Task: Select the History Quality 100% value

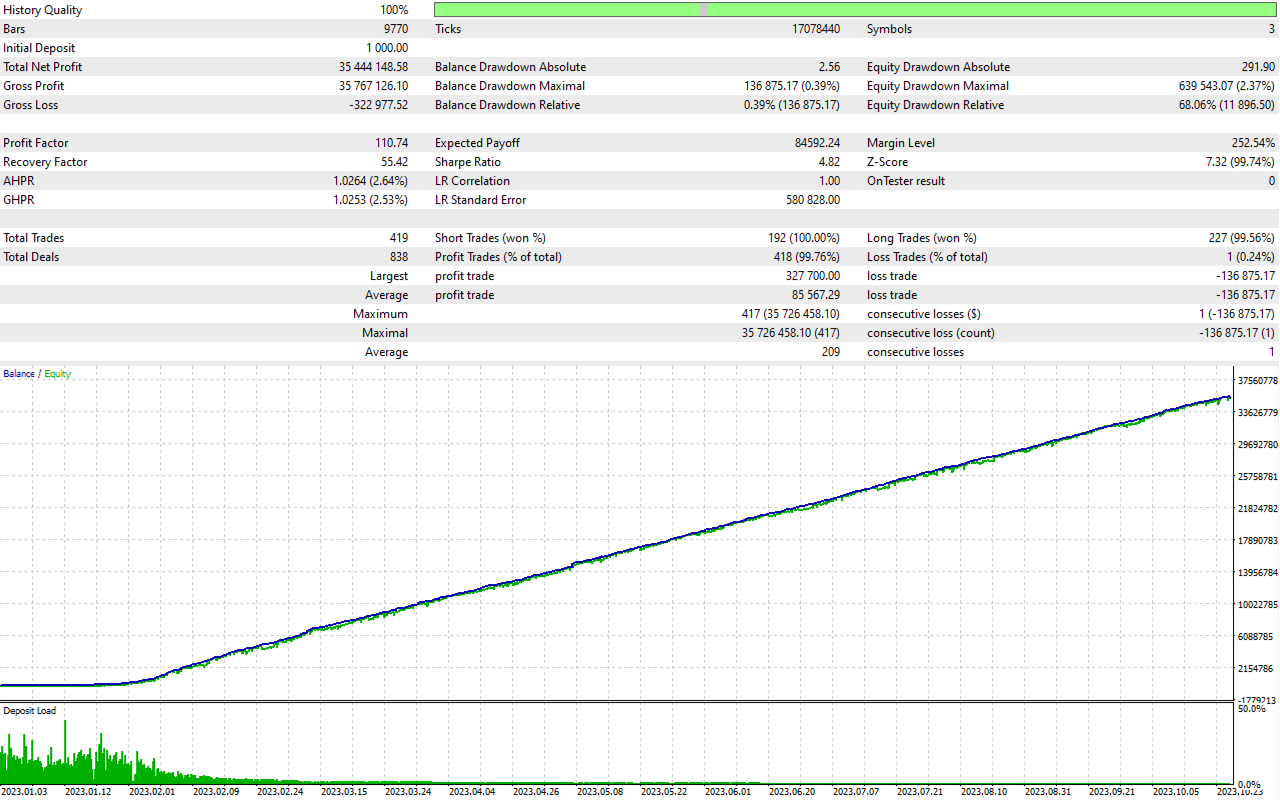Action: [x=394, y=10]
